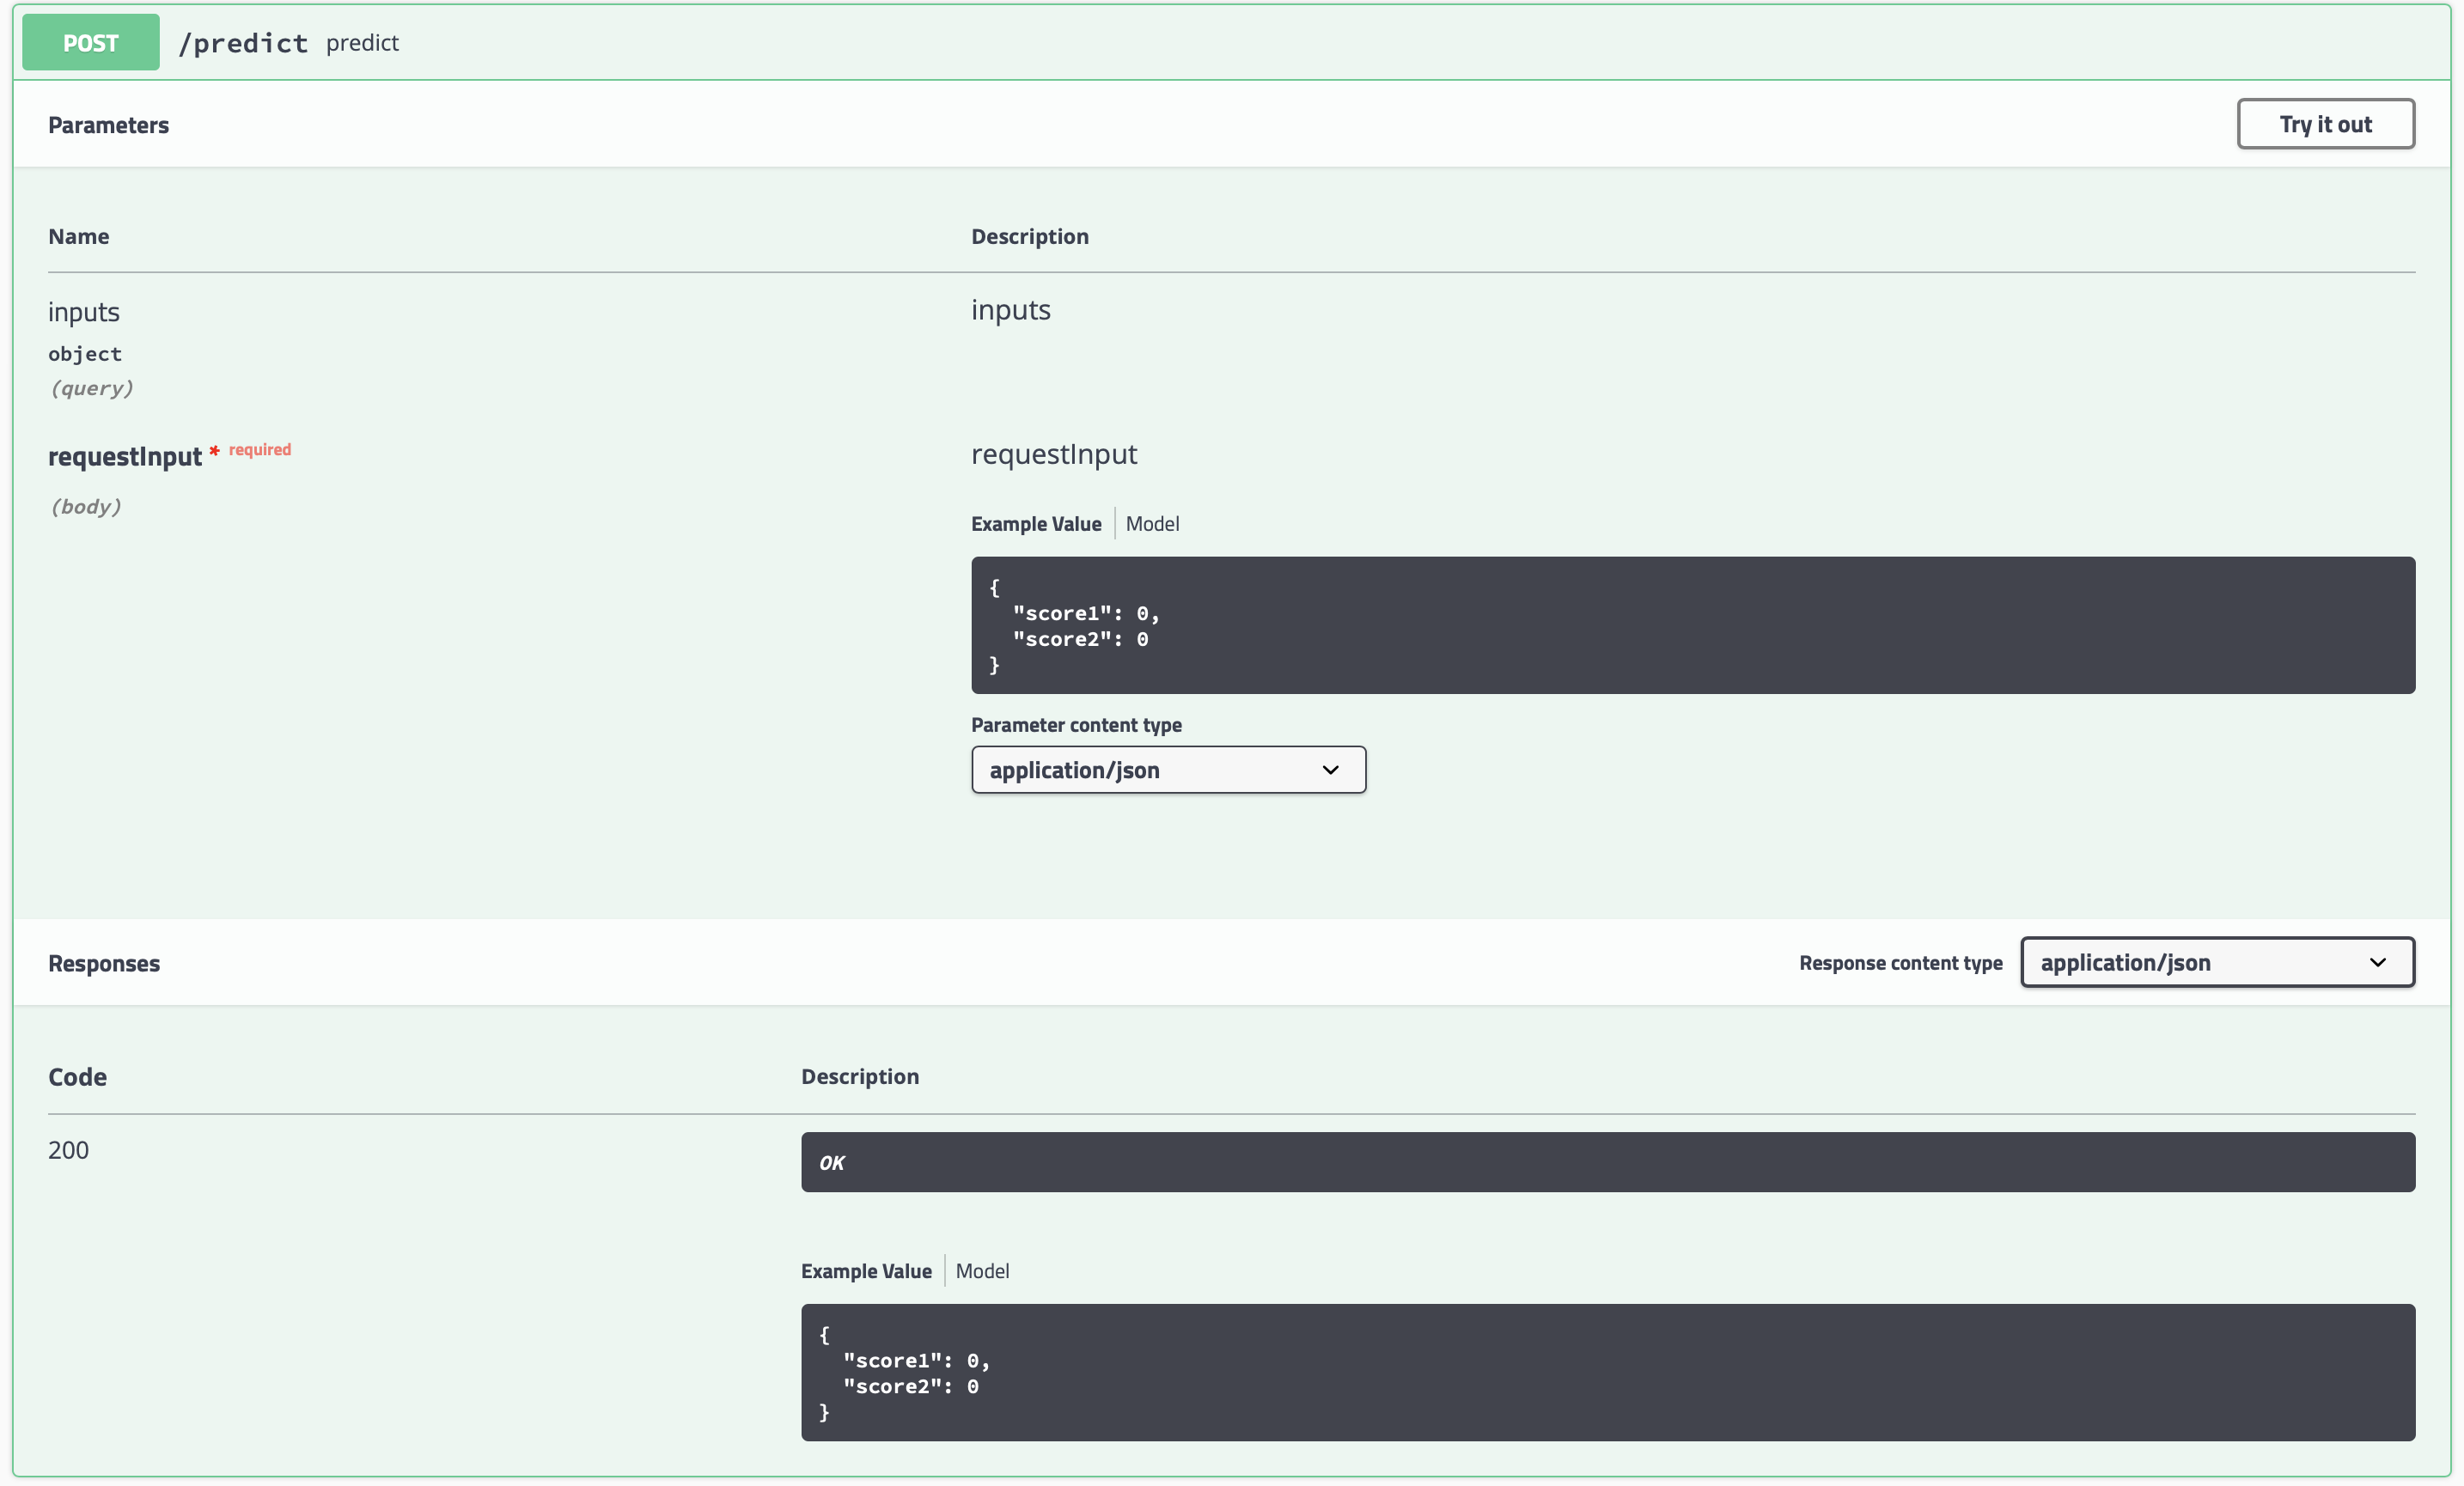This screenshot has width=2464, height=1486.
Task: Select Example Value tab under requestInput
Action: (1035, 524)
